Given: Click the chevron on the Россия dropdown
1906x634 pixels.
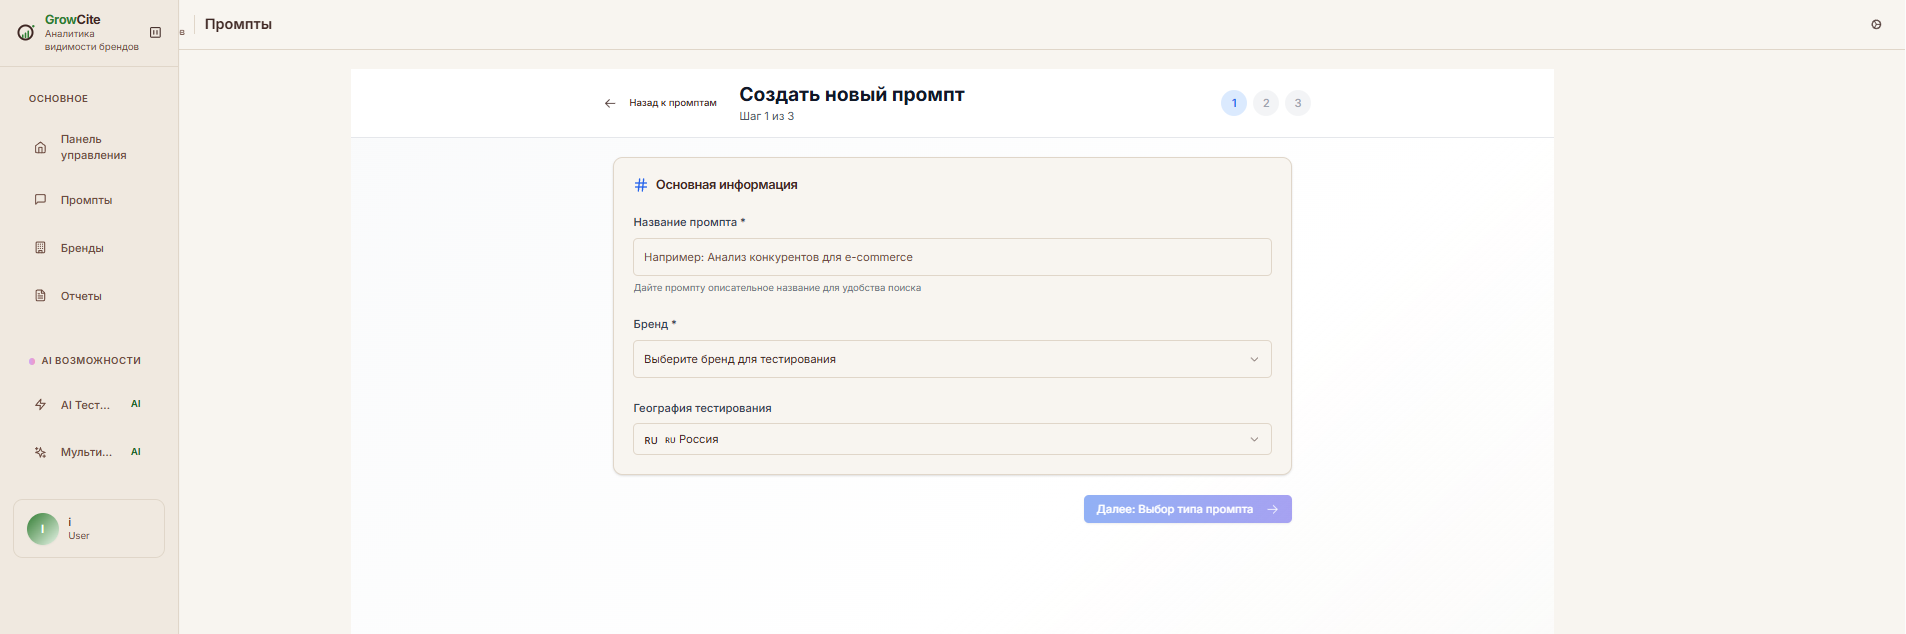Looking at the screenshot, I should (x=1254, y=439).
